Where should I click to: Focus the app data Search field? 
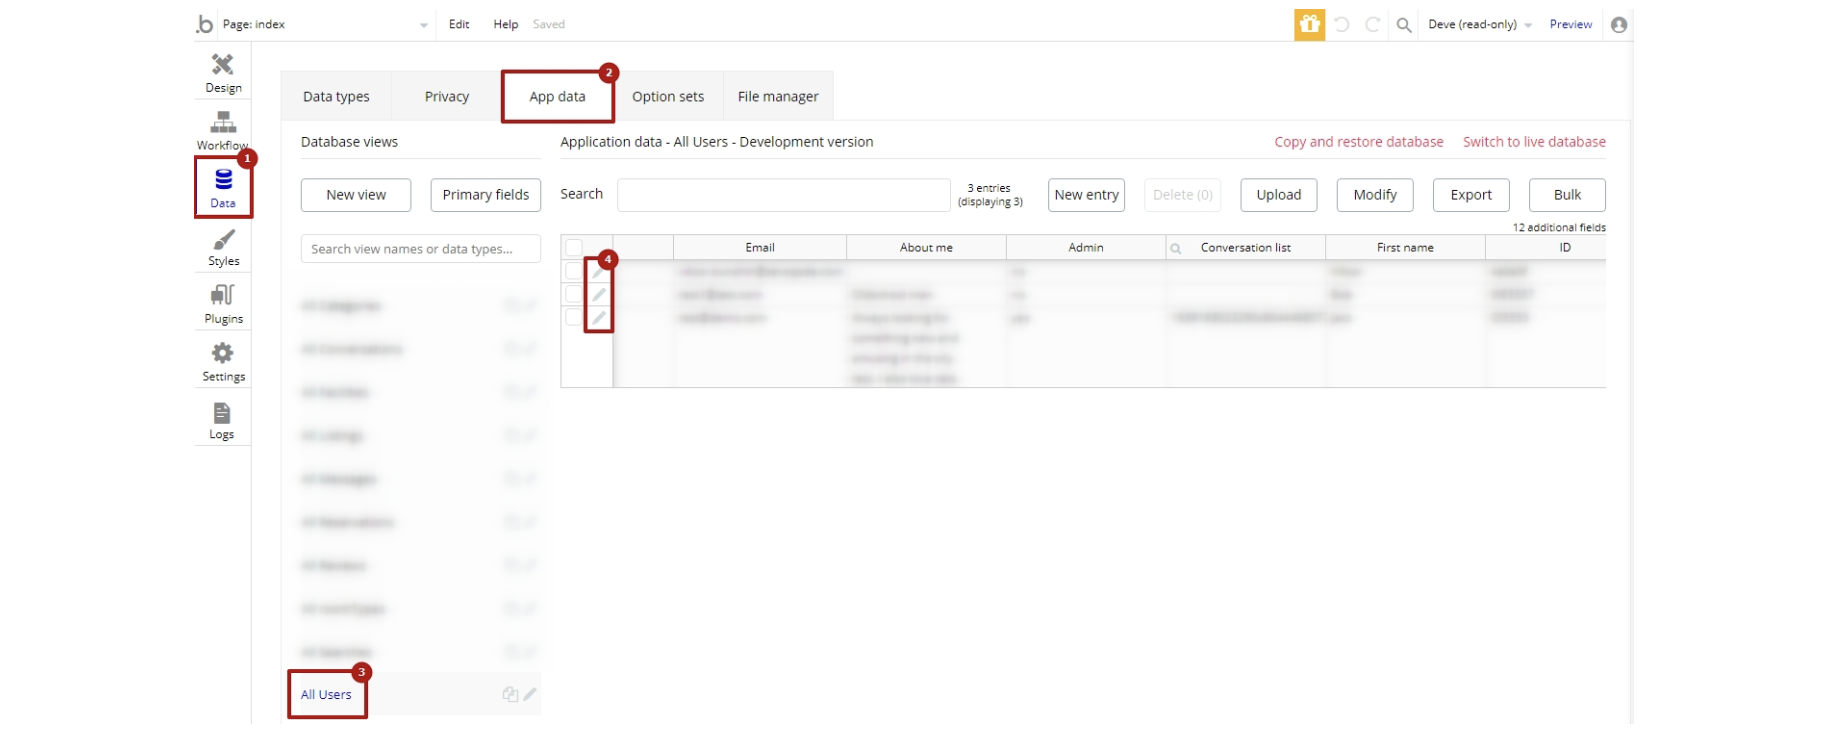tap(783, 195)
